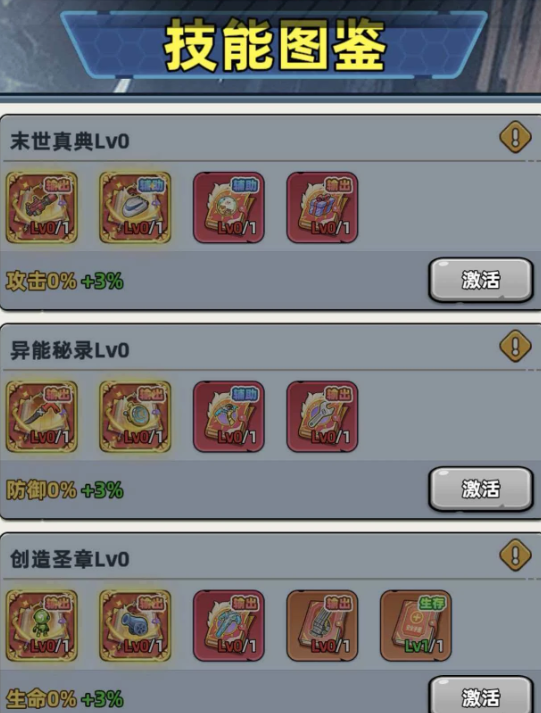Select the dagger skill book in 异能秘录
Image resolution: width=541 pixels, height=713 pixels.
click(41, 417)
